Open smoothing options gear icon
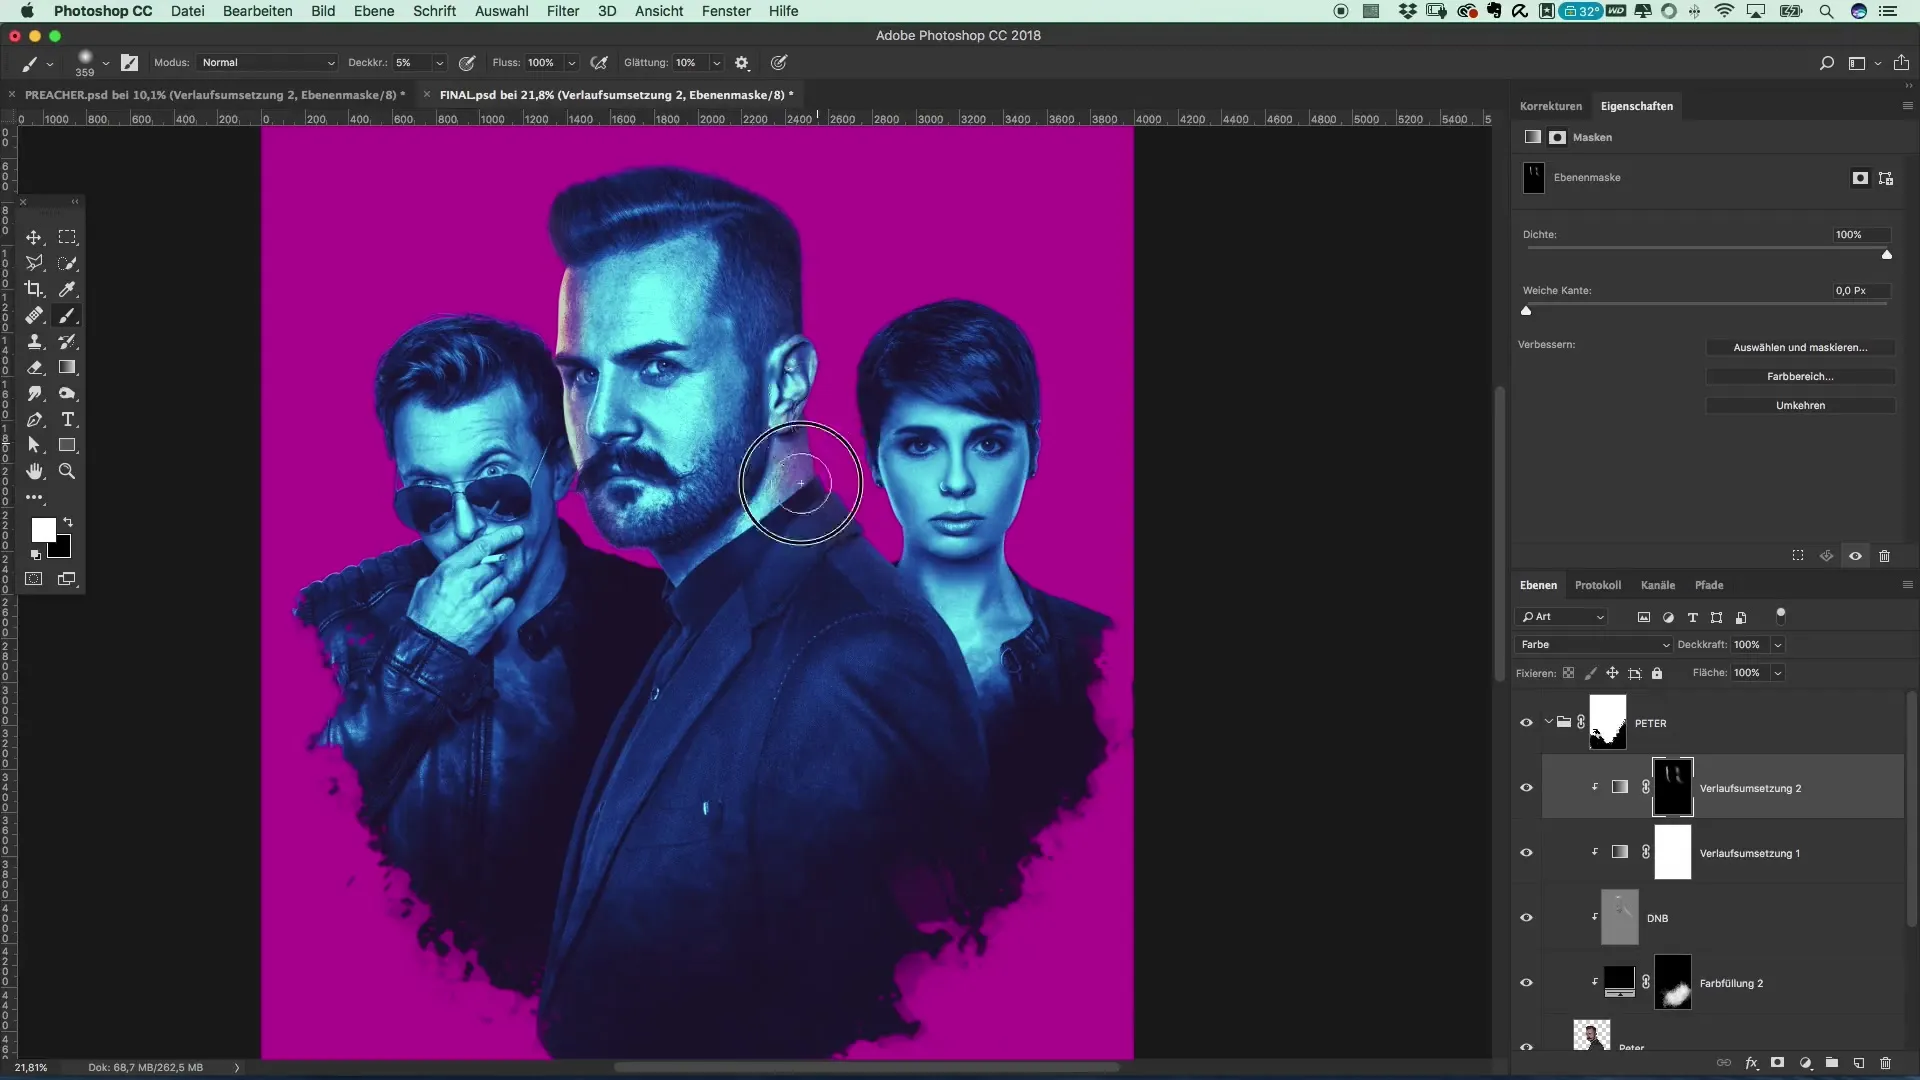The image size is (1920, 1080). click(x=742, y=63)
